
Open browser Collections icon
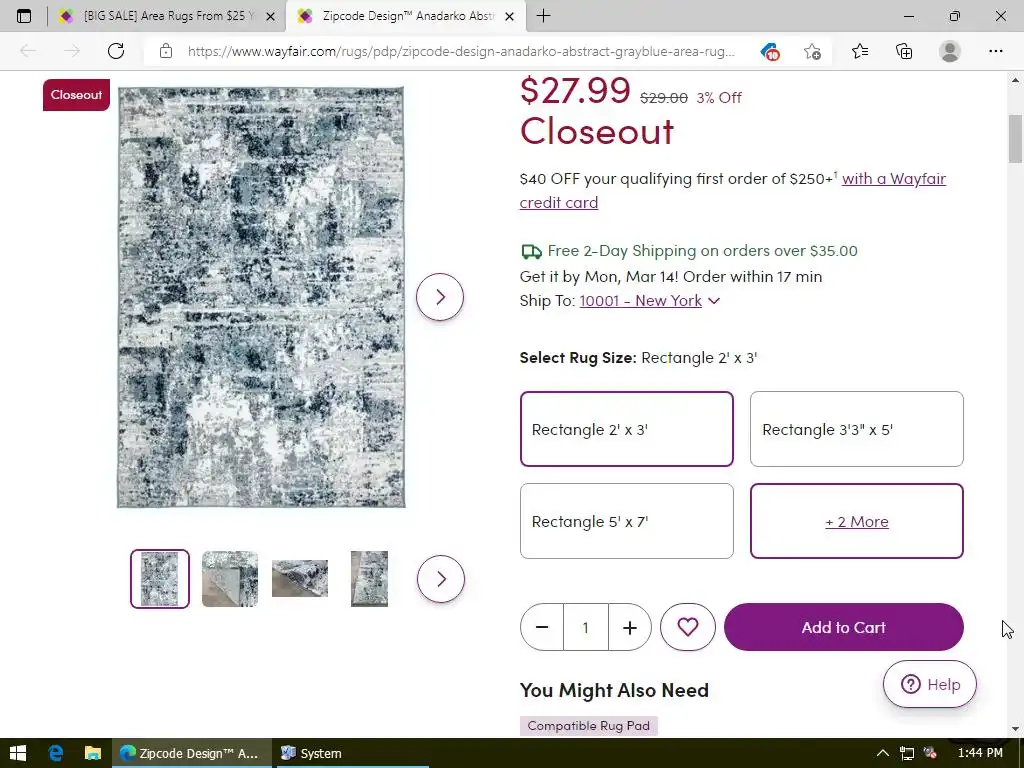point(904,51)
